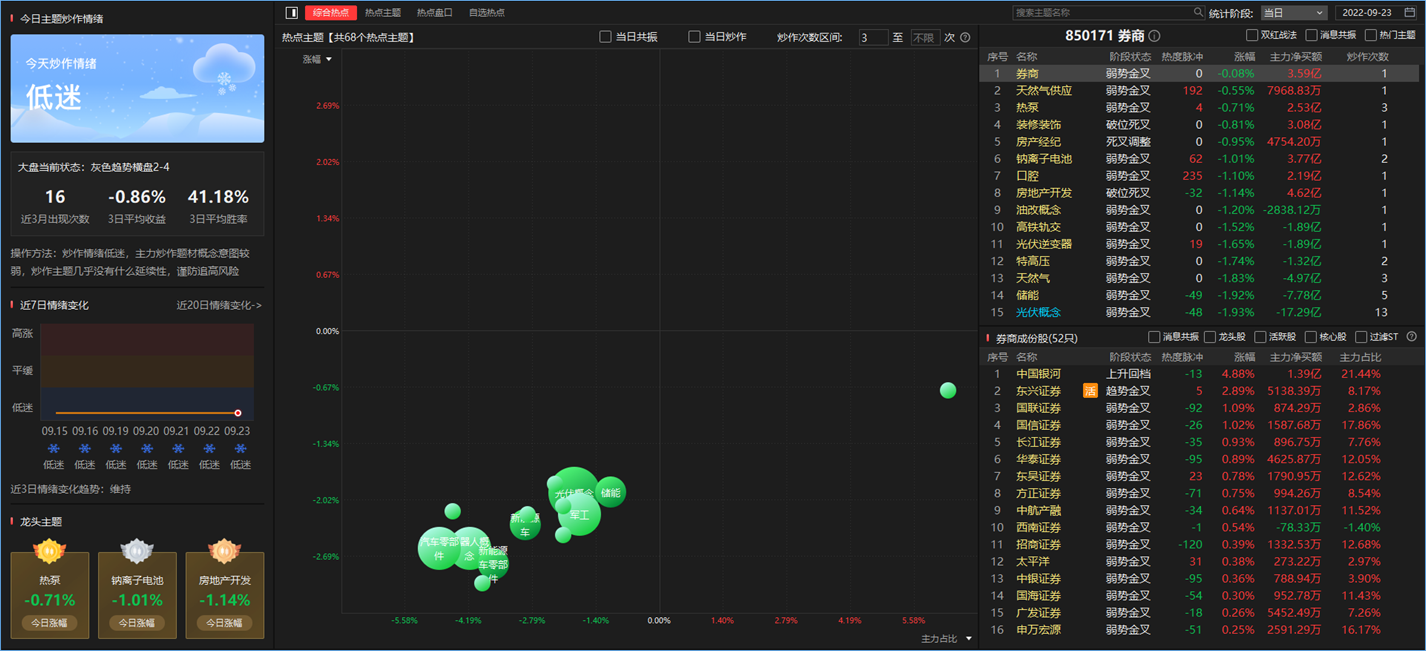Switch to the 自选热点 tab
This screenshot has width=1426, height=651.
click(487, 13)
